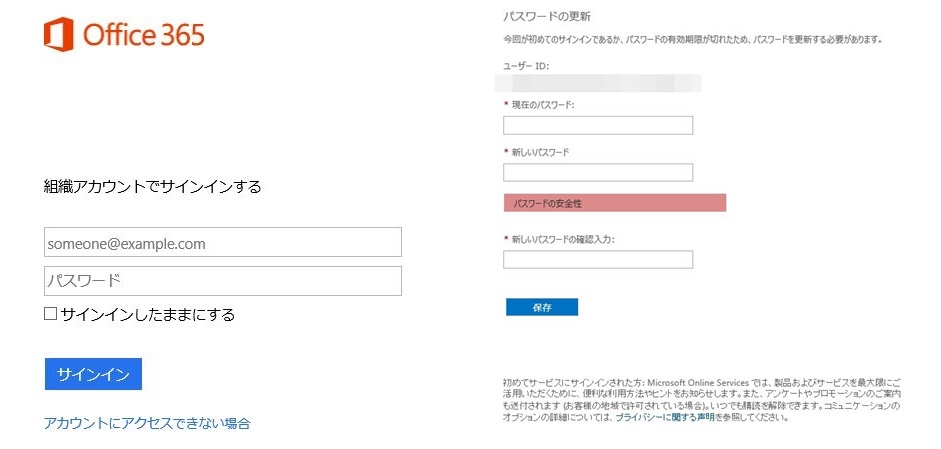
Task: Click the red パスワードの安全性 strength bar
Action: 614,203
